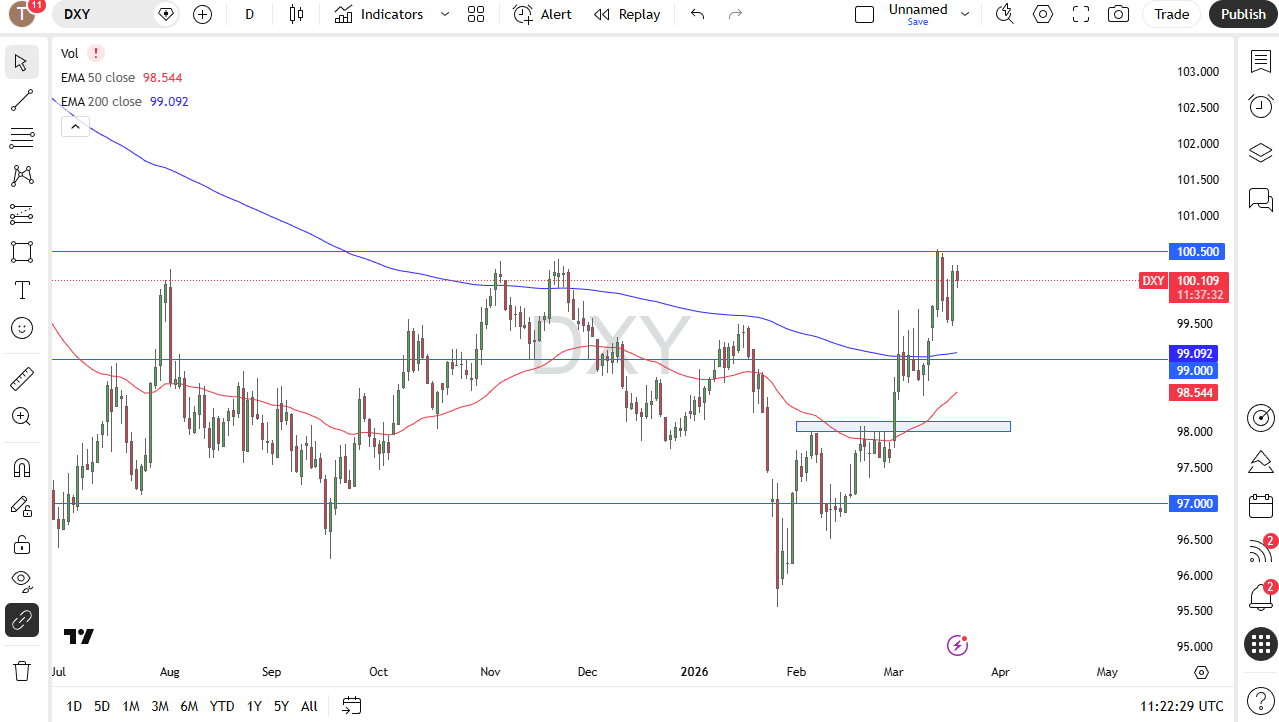The width and height of the screenshot is (1279, 722).
Task: Toggle magnet mode for drawings
Action: [22, 468]
